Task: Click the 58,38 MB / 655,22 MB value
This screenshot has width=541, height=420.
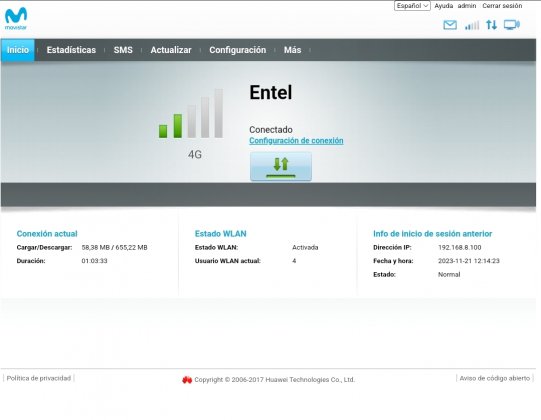Action: [x=114, y=247]
